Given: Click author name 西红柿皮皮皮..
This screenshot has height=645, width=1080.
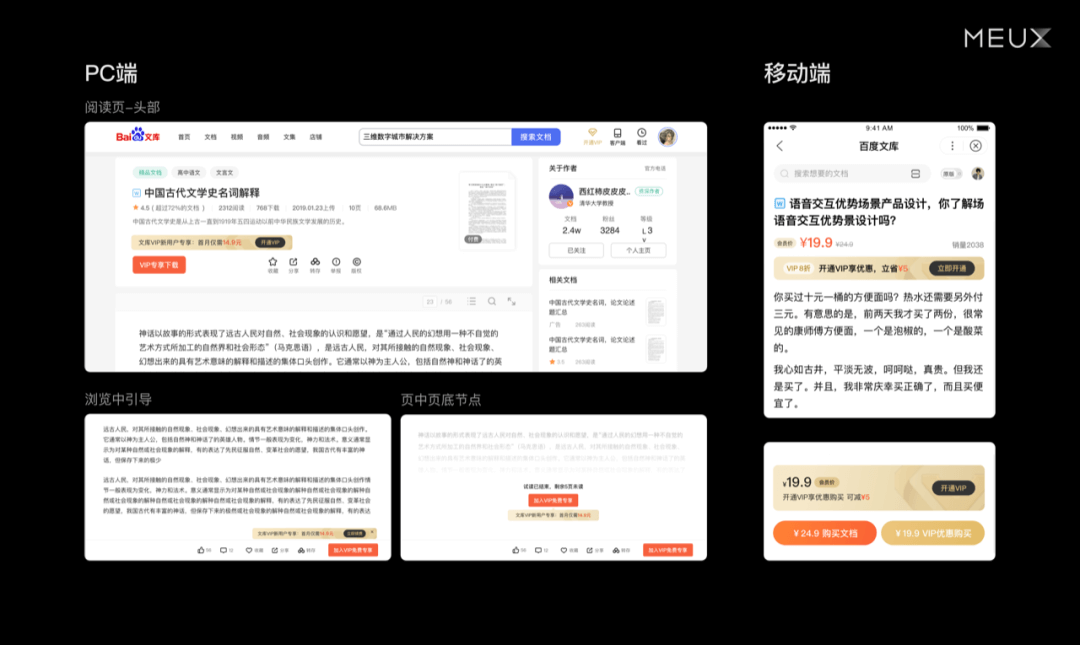Looking at the screenshot, I should click(x=604, y=192).
